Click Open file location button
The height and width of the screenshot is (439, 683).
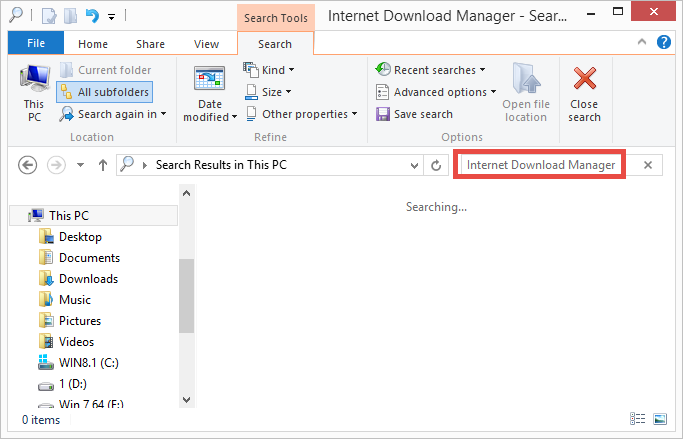coord(526,93)
